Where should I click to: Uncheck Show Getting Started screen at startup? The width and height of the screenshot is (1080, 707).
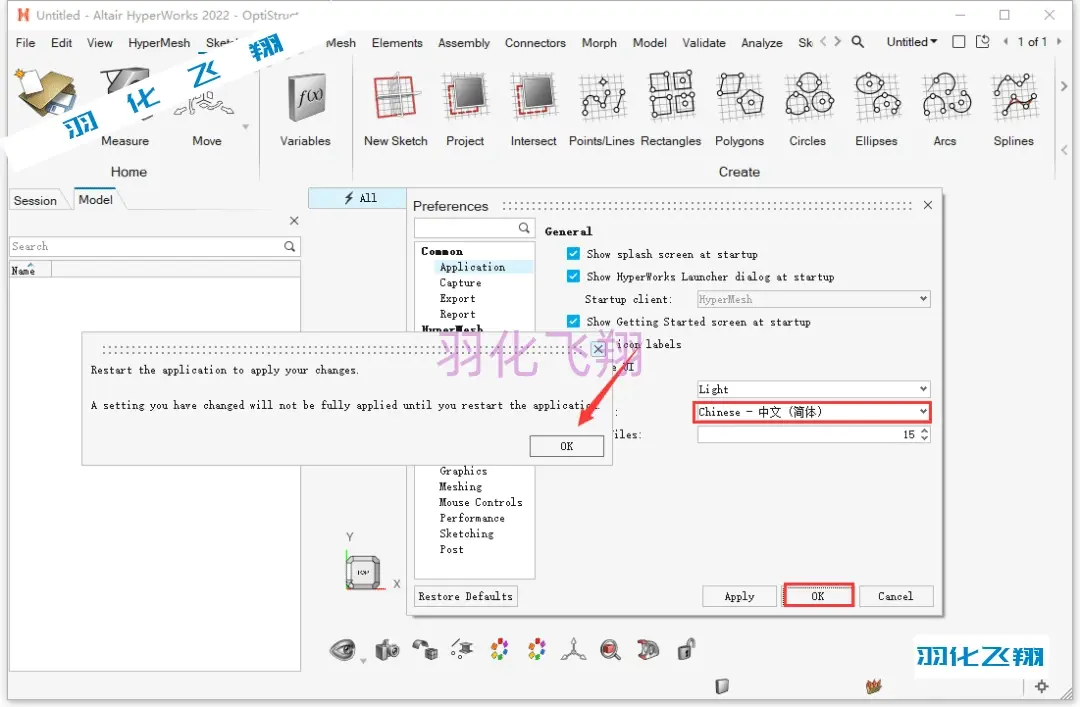tap(573, 322)
